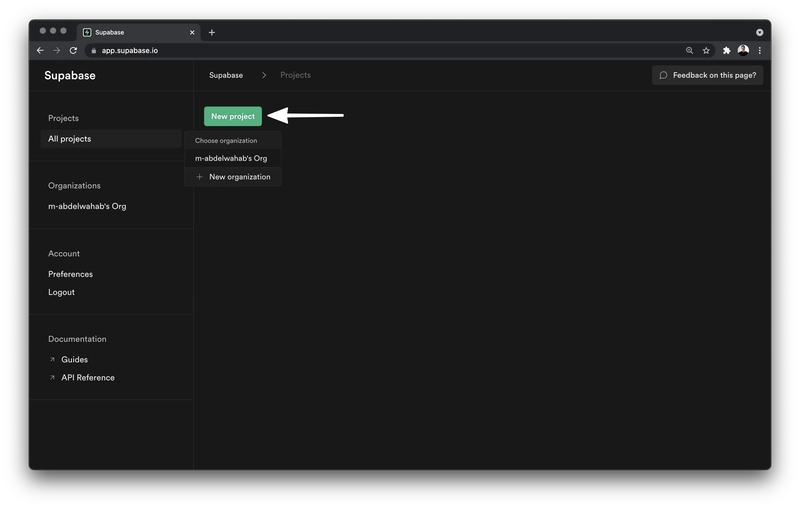Image resolution: width=800 pixels, height=508 pixels.
Task: Open m-abdelwahab's Org in sidebar Organizations
Action: tap(87, 206)
